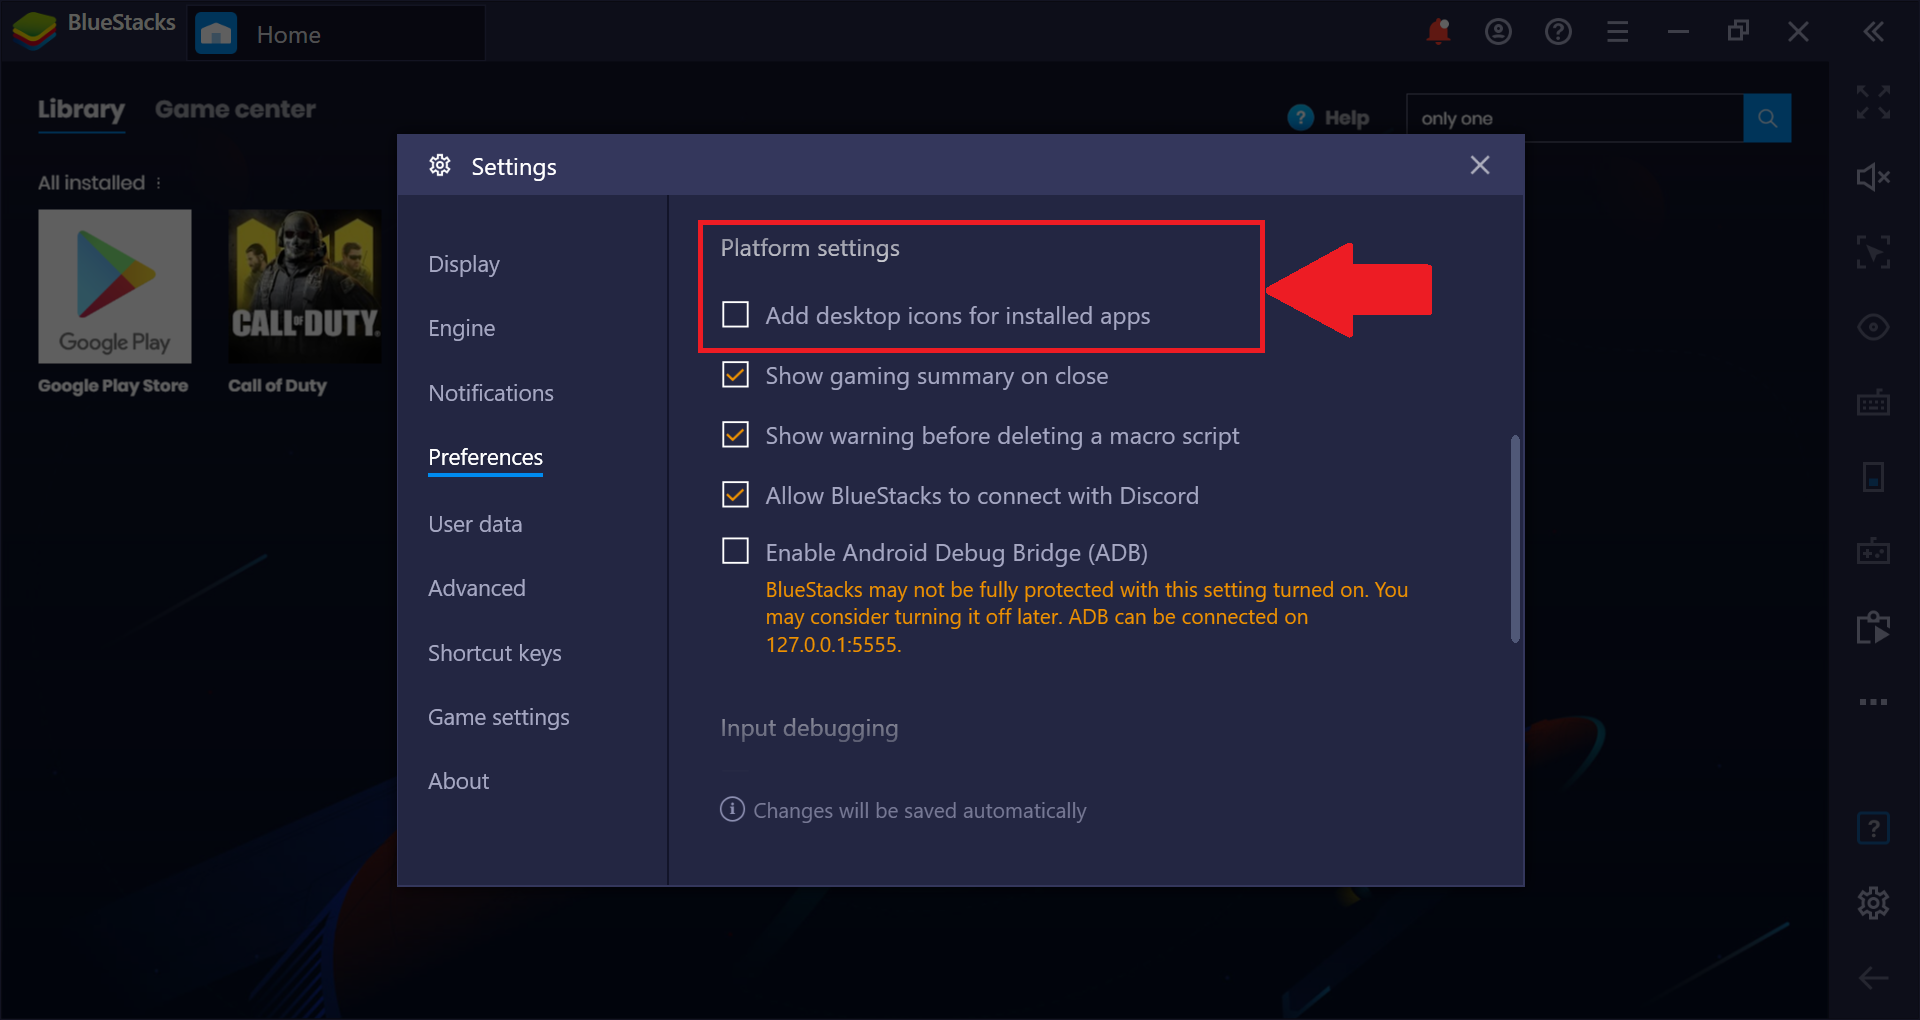Click the search magnifier button

click(1767, 118)
